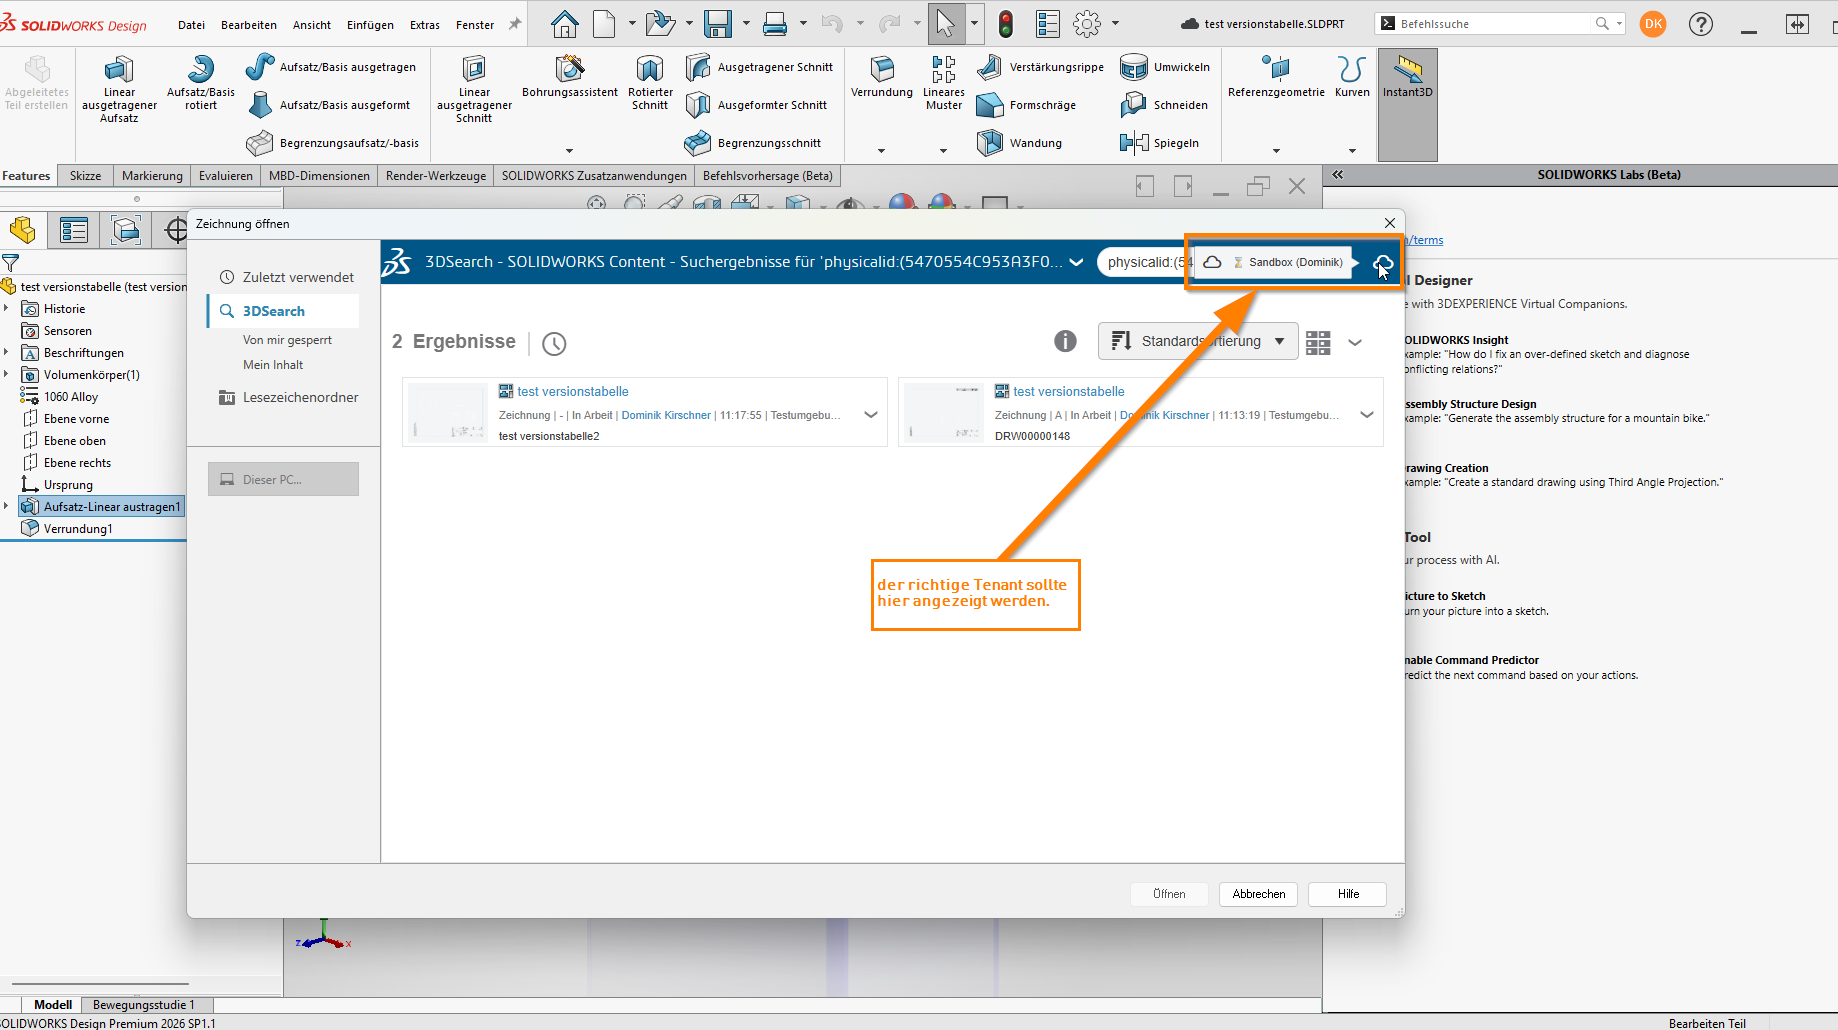Click the Abbrechen button in the dialog
1838x1030 pixels.
coord(1259,894)
